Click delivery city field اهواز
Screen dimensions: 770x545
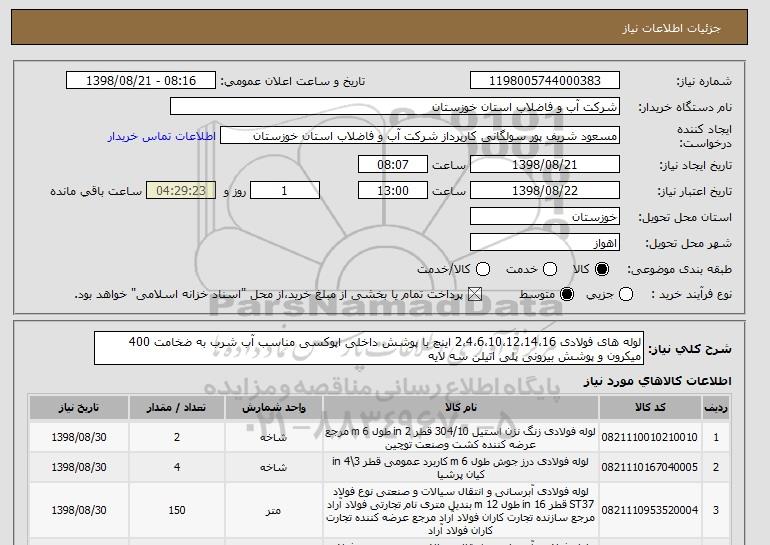click(x=545, y=243)
